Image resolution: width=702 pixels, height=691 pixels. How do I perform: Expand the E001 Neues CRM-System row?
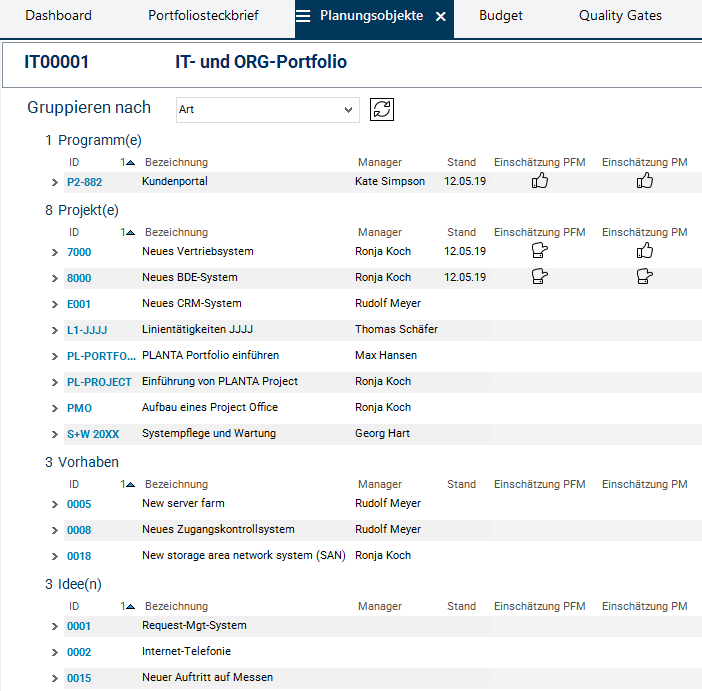coord(55,304)
